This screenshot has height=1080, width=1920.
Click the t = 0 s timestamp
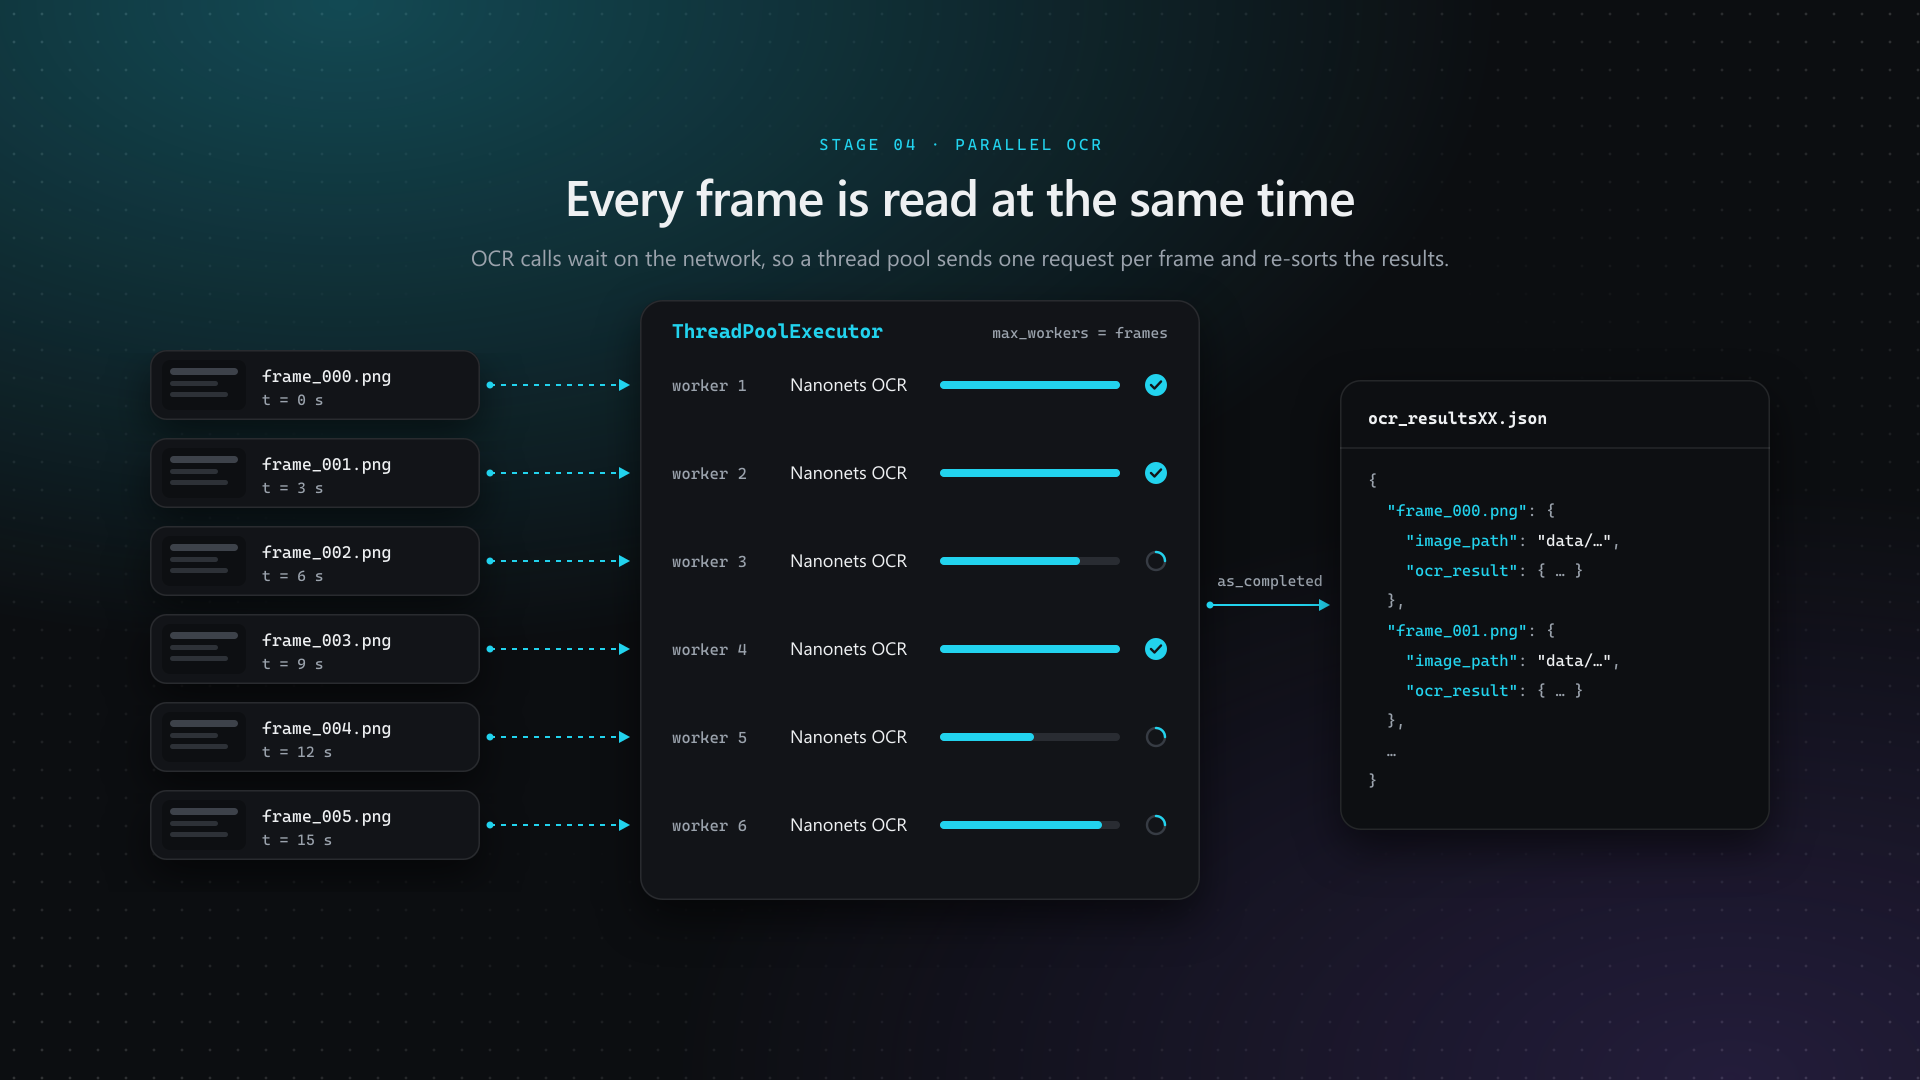tap(293, 400)
